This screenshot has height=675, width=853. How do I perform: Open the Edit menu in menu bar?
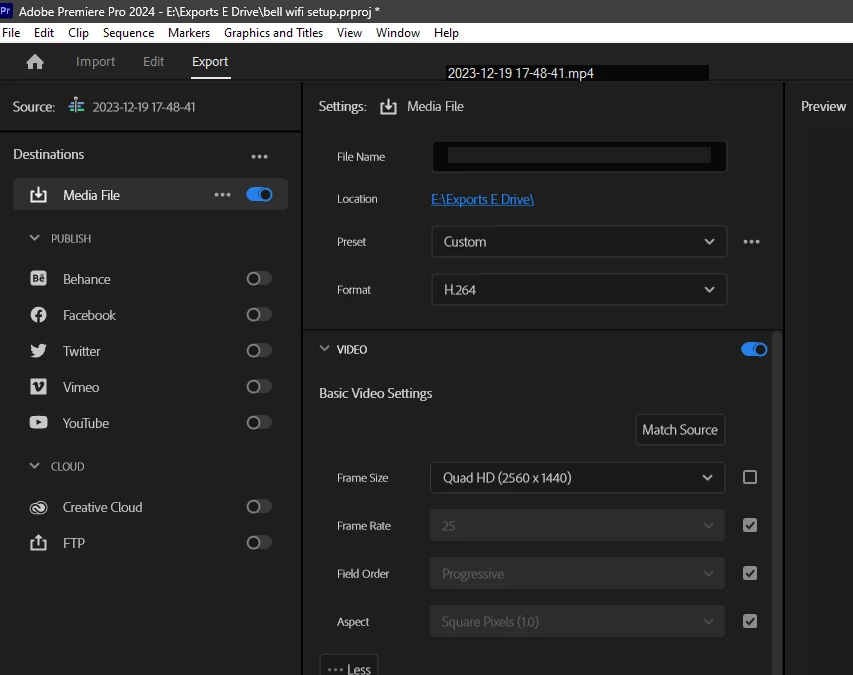(x=44, y=33)
